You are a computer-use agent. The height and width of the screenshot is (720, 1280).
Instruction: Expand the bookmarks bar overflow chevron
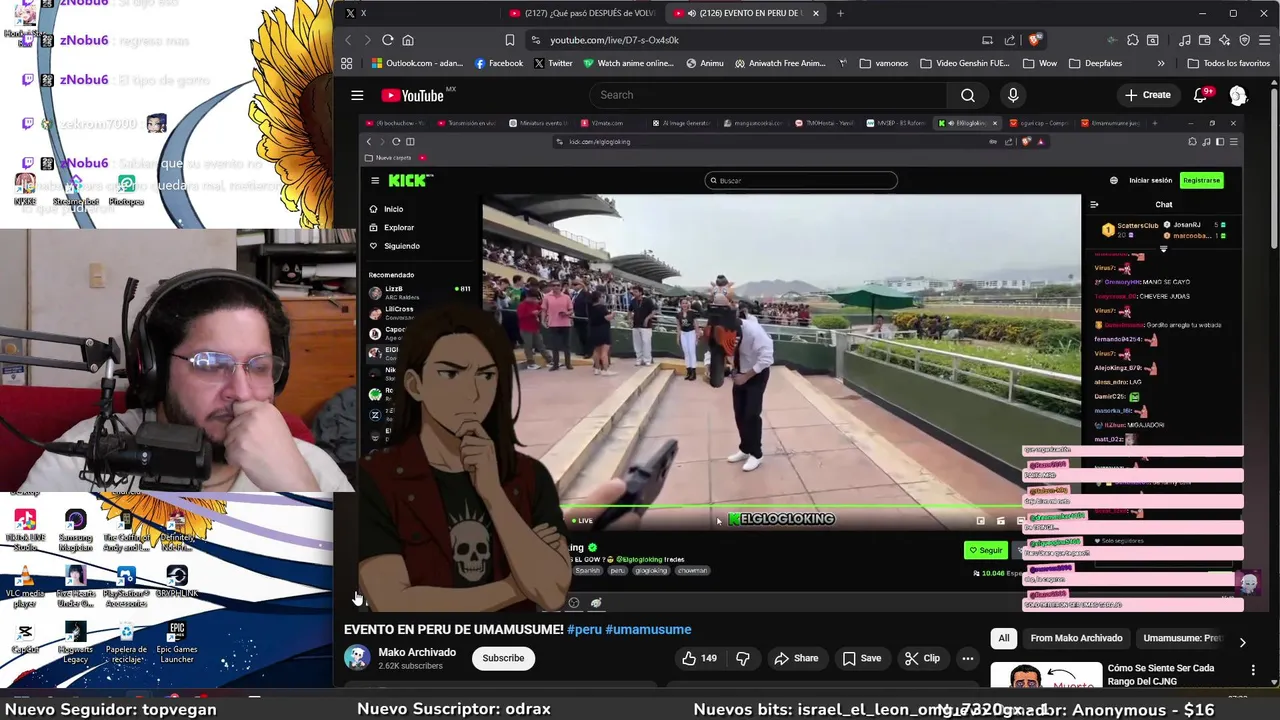(1161, 63)
